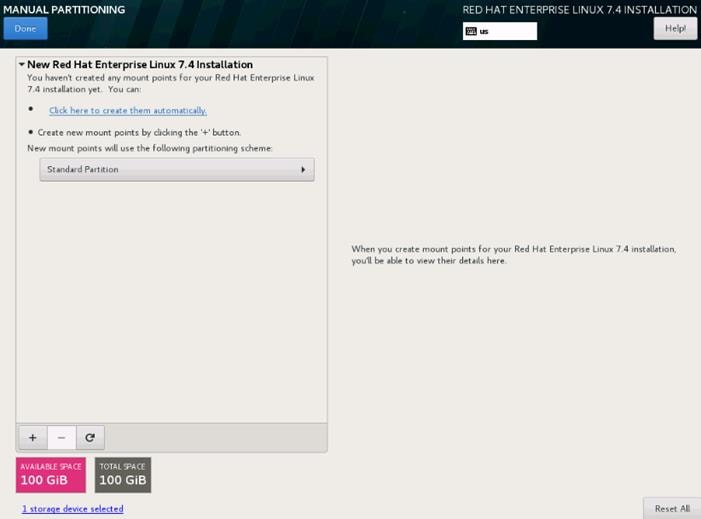Click the 'us' keyboard layout indicator field

click(500, 31)
